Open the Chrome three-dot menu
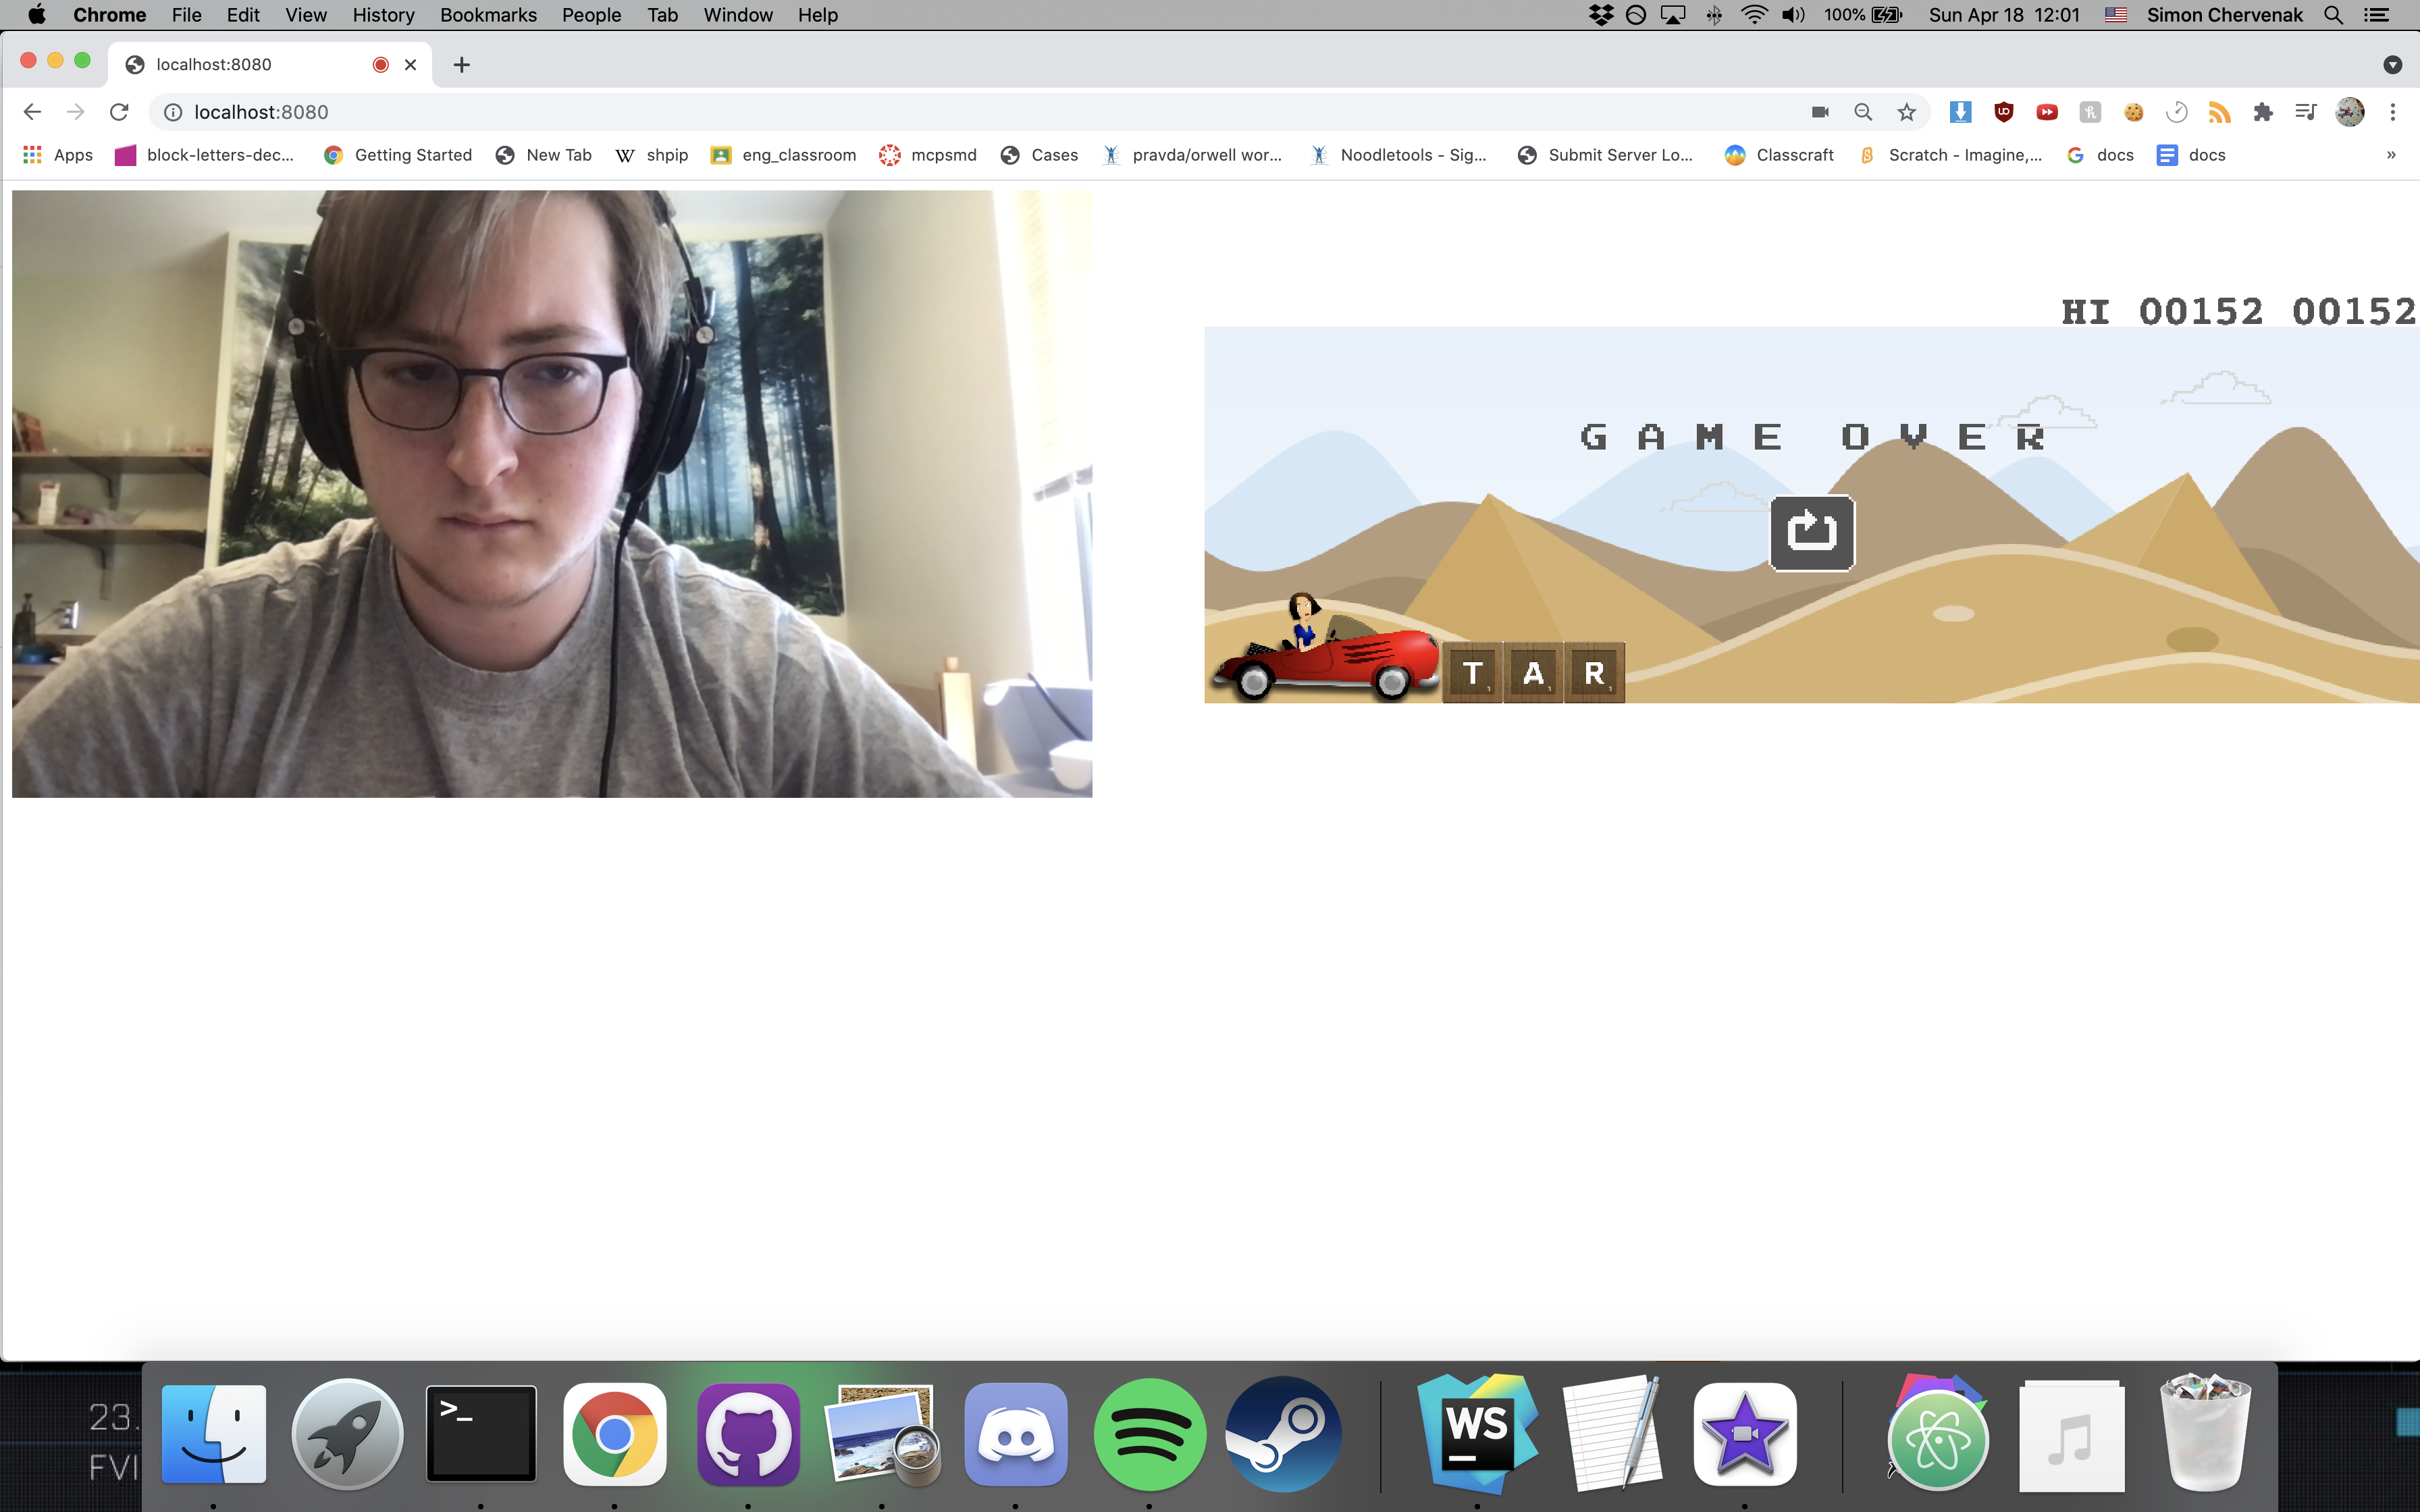The width and height of the screenshot is (2420, 1512). [x=2392, y=112]
